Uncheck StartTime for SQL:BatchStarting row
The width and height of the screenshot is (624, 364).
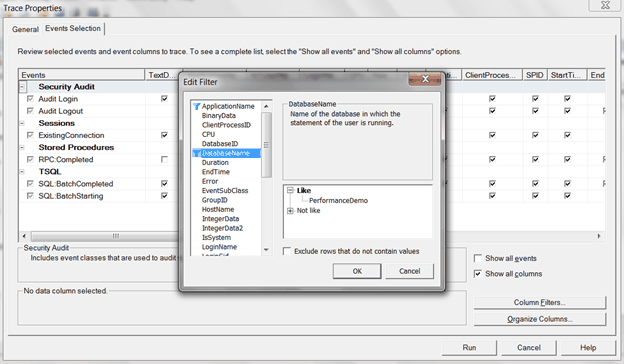point(567,196)
